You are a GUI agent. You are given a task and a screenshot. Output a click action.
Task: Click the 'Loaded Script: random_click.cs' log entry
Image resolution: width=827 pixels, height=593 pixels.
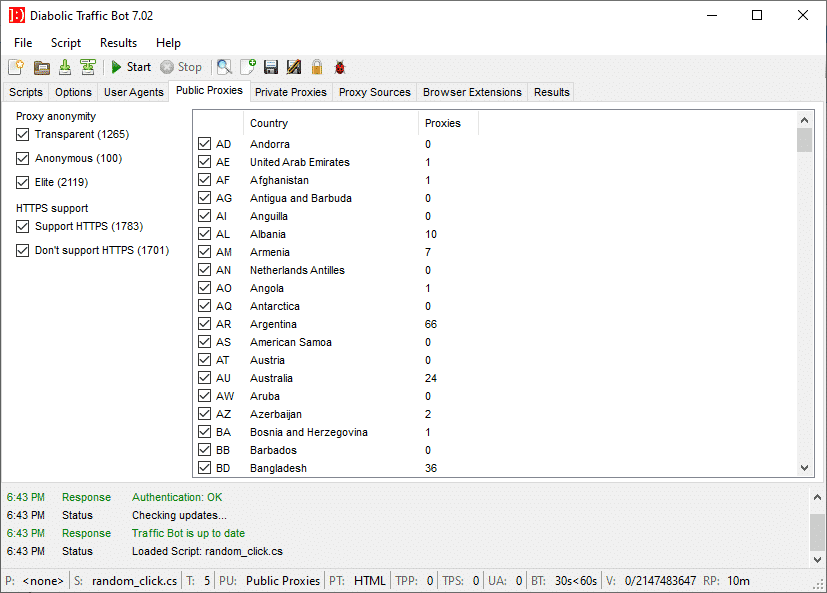[207, 551]
